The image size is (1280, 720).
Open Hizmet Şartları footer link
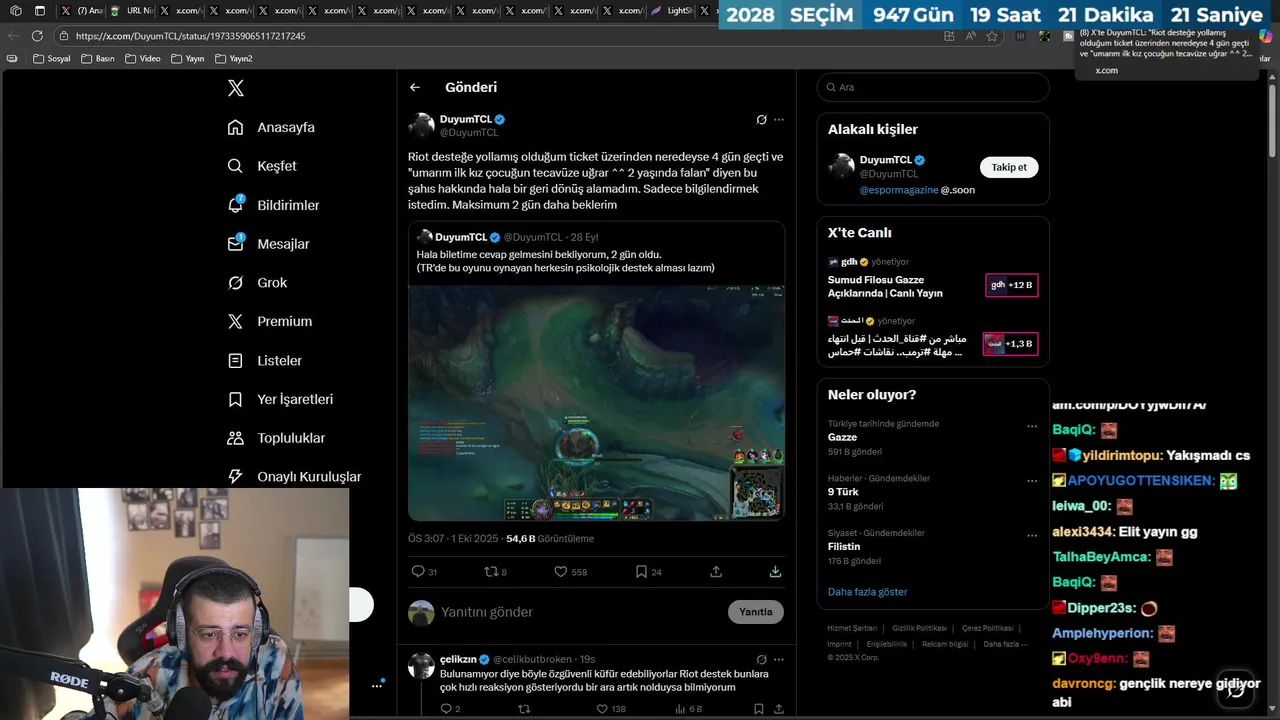852,628
